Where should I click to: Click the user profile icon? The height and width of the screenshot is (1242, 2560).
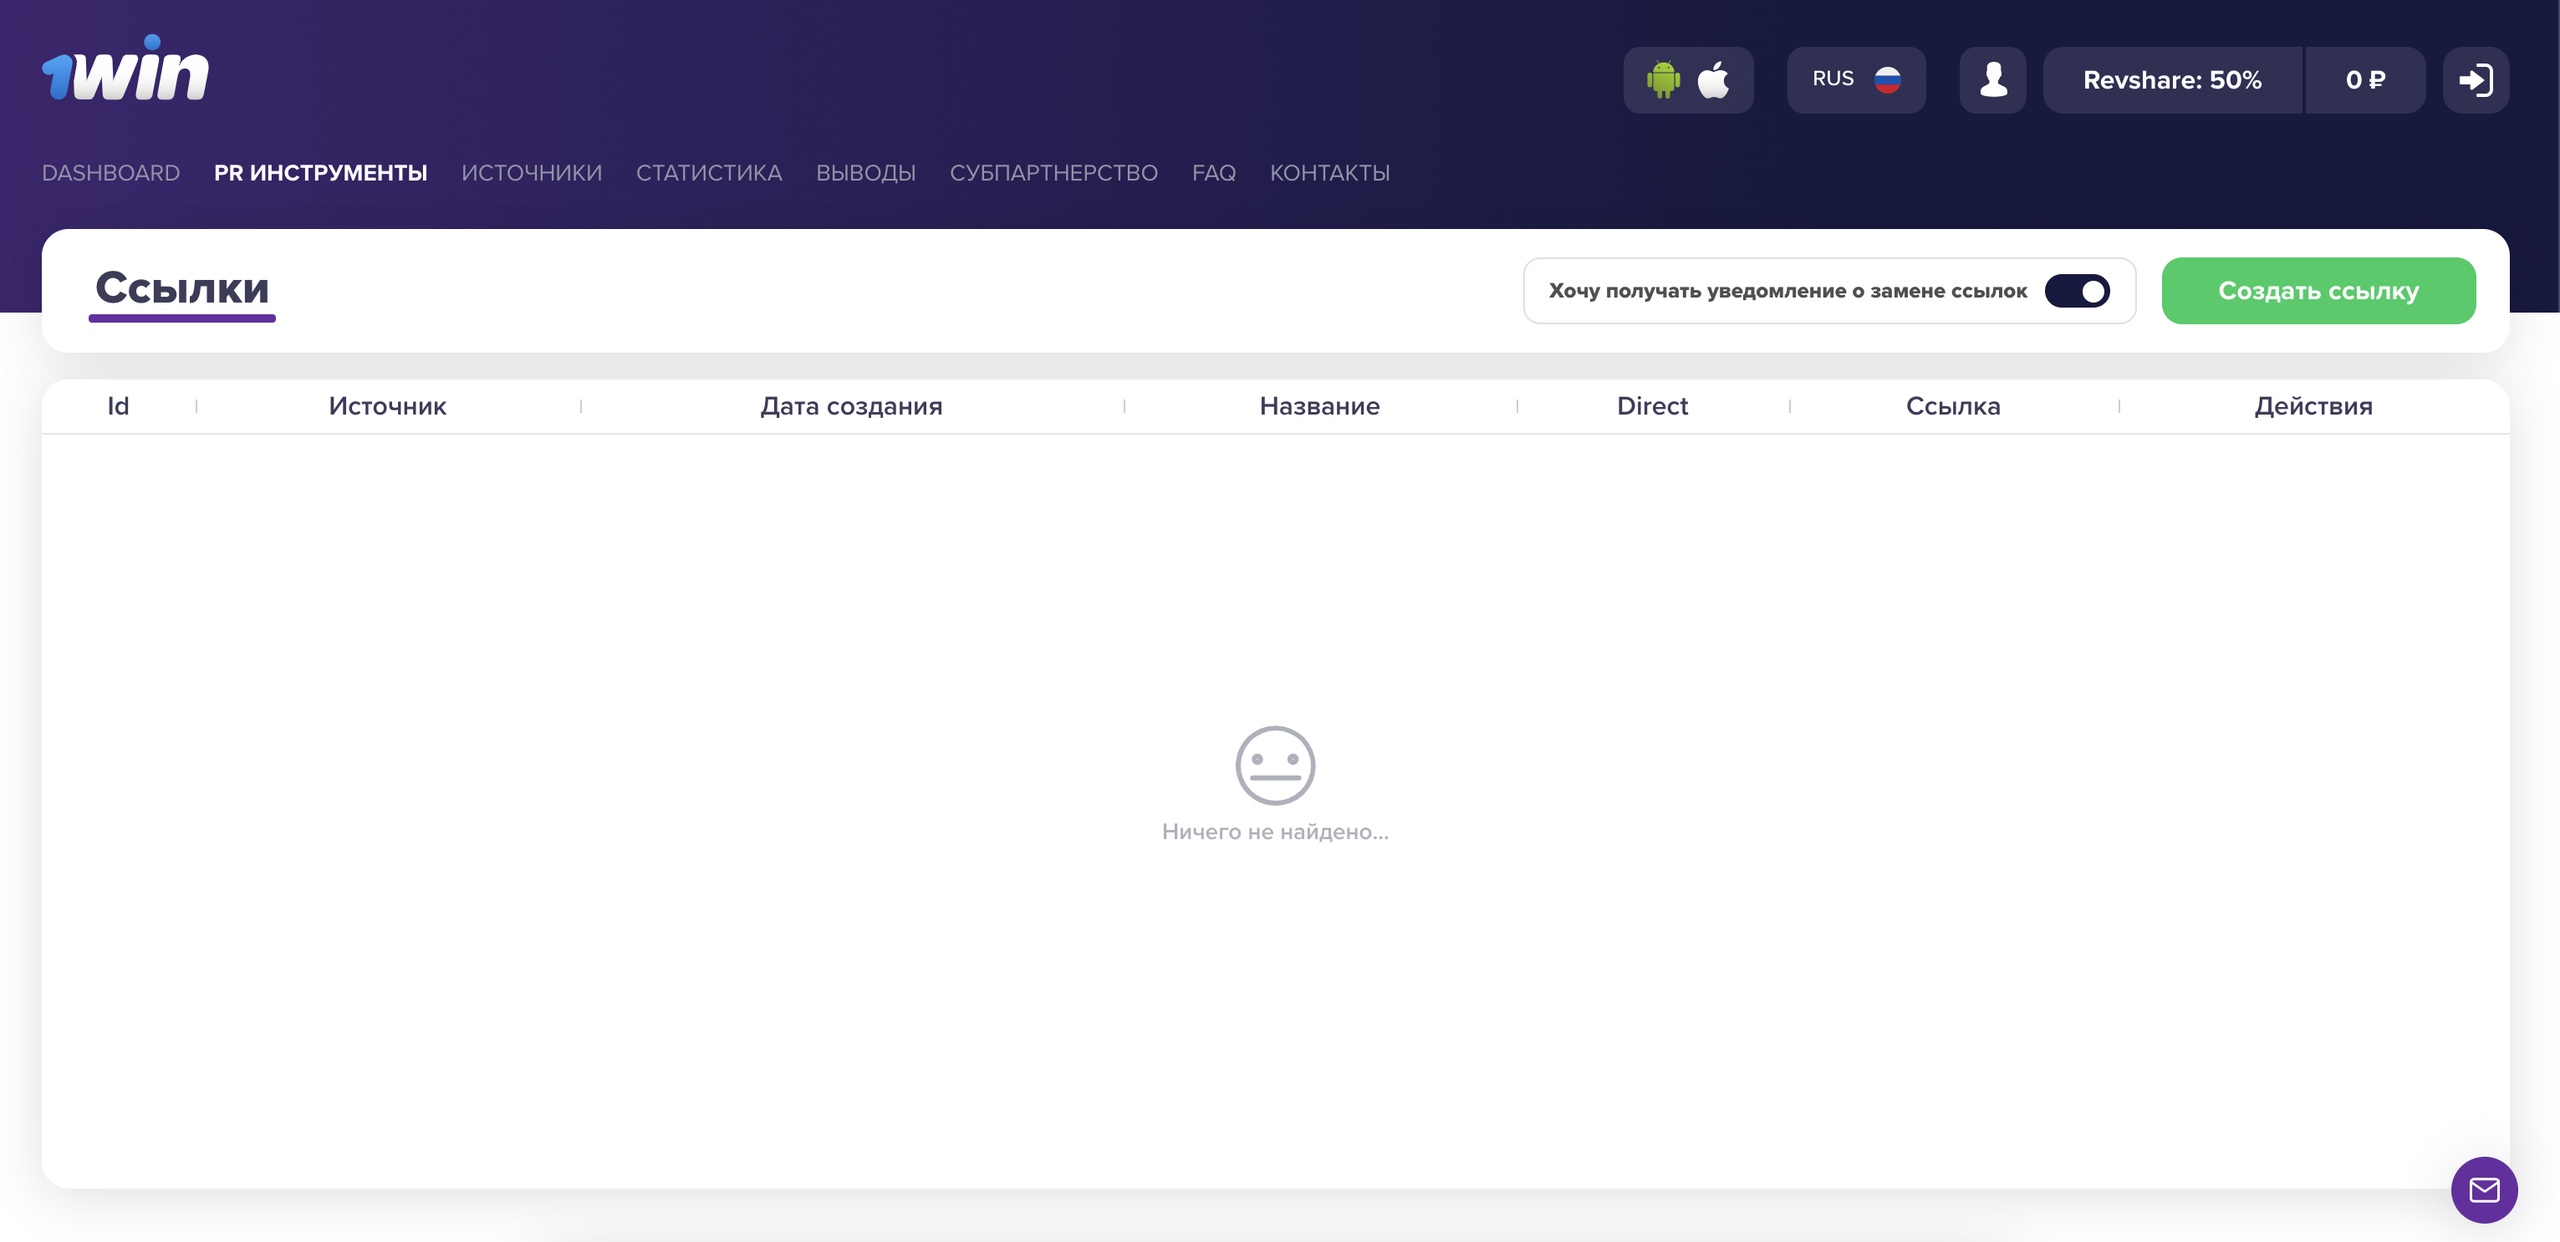point(1992,80)
